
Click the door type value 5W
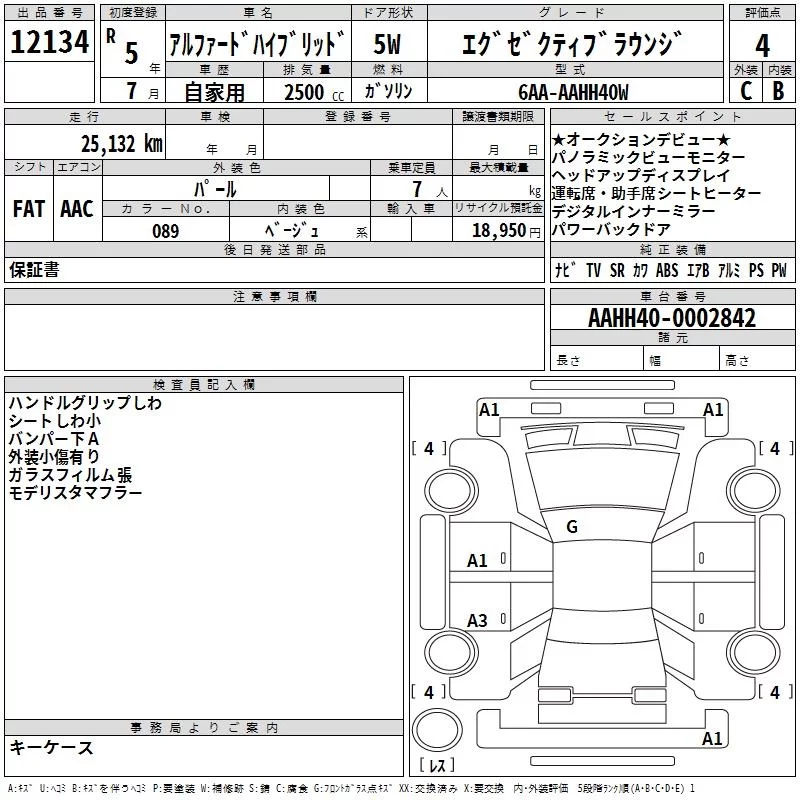pos(387,44)
